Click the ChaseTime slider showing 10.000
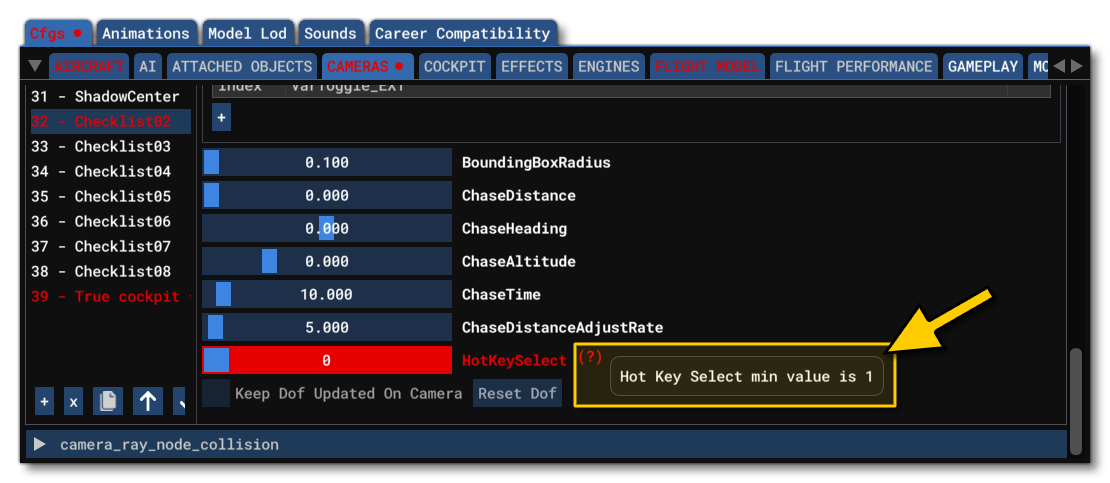The width and height of the screenshot is (1110, 483). pyautogui.click(x=327, y=295)
